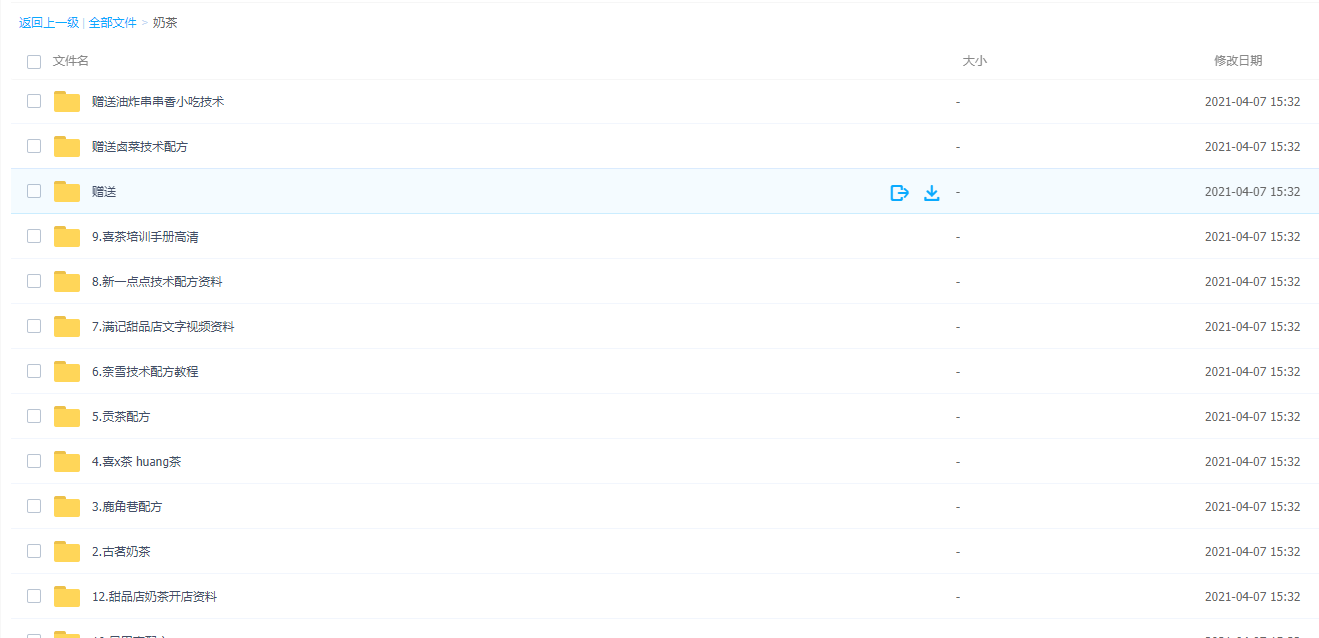
Task: Click the download icon on 赠送 row
Action: pos(932,193)
